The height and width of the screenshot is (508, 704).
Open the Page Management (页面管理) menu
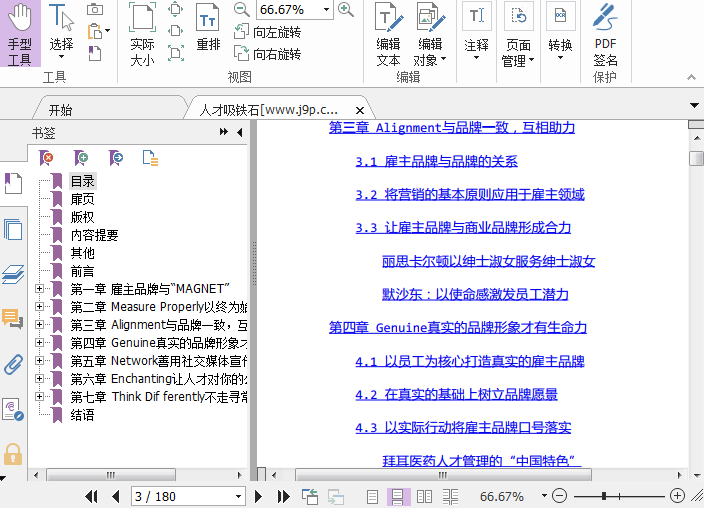point(518,34)
